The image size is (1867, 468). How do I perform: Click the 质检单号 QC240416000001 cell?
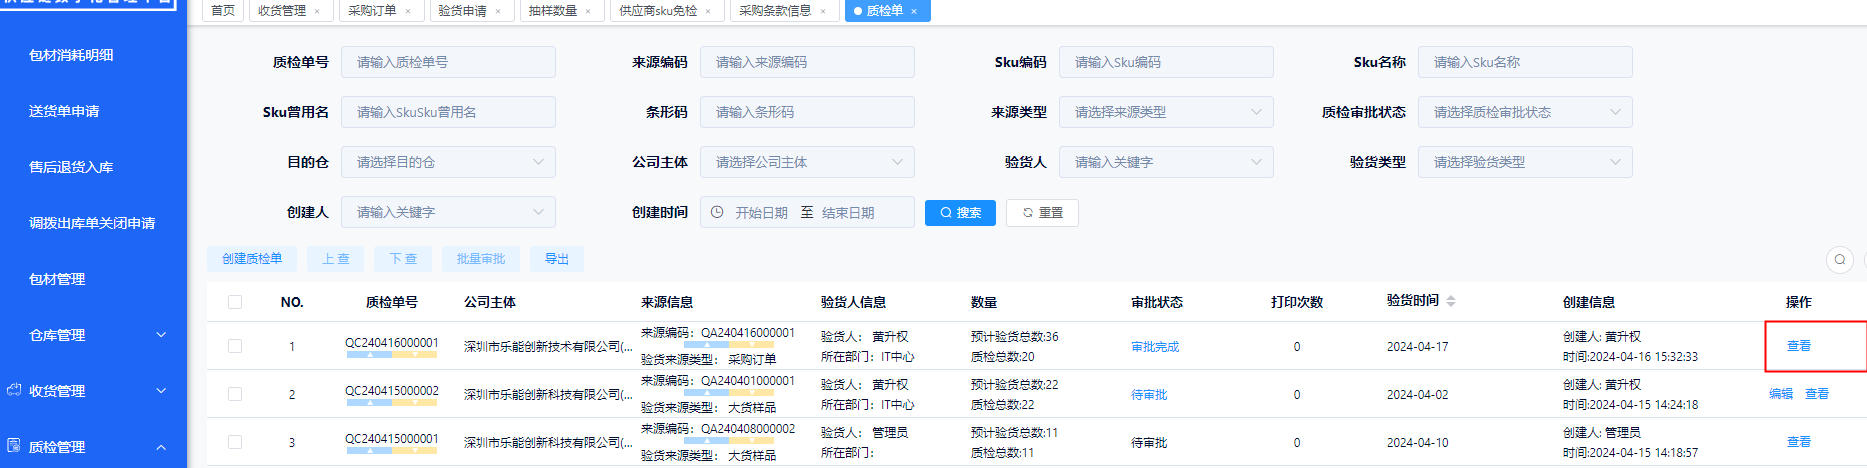coord(392,343)
